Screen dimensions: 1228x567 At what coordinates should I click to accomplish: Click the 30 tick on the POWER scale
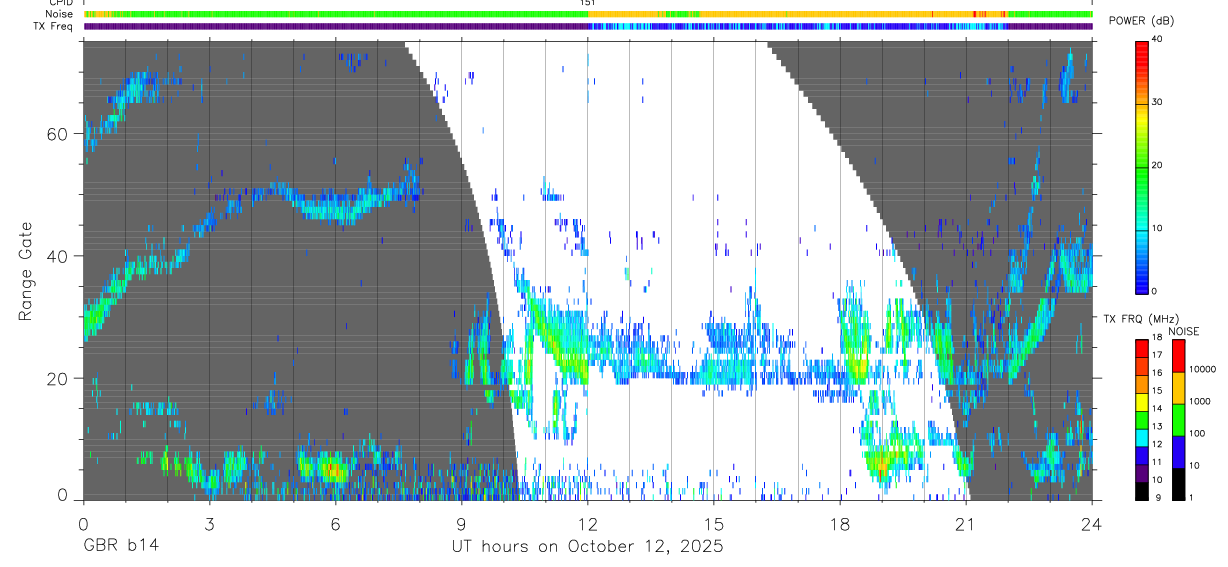click(1159, 103)
